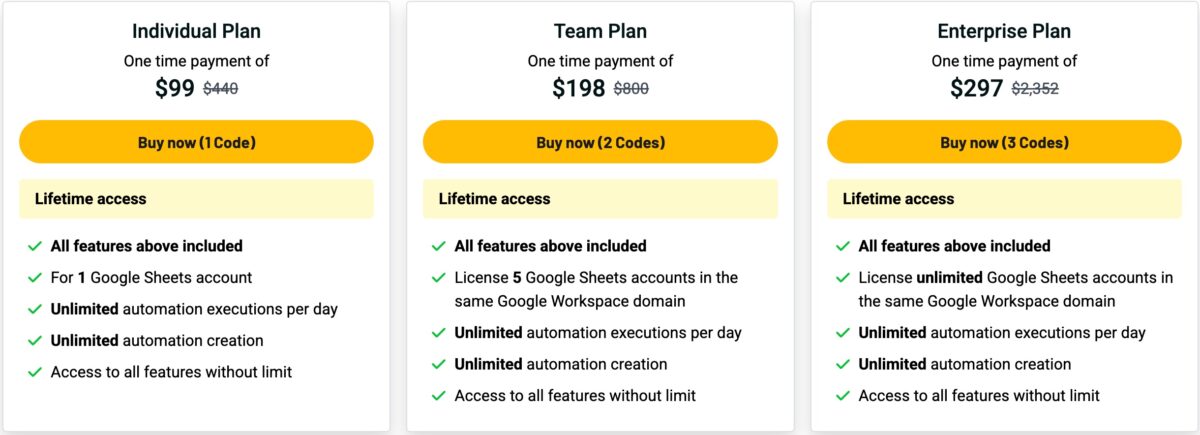Image resolution: width=1200 pixels, height=435 pixels.
Task: Click the crossed-out $800 Team price
Action: 631,89
